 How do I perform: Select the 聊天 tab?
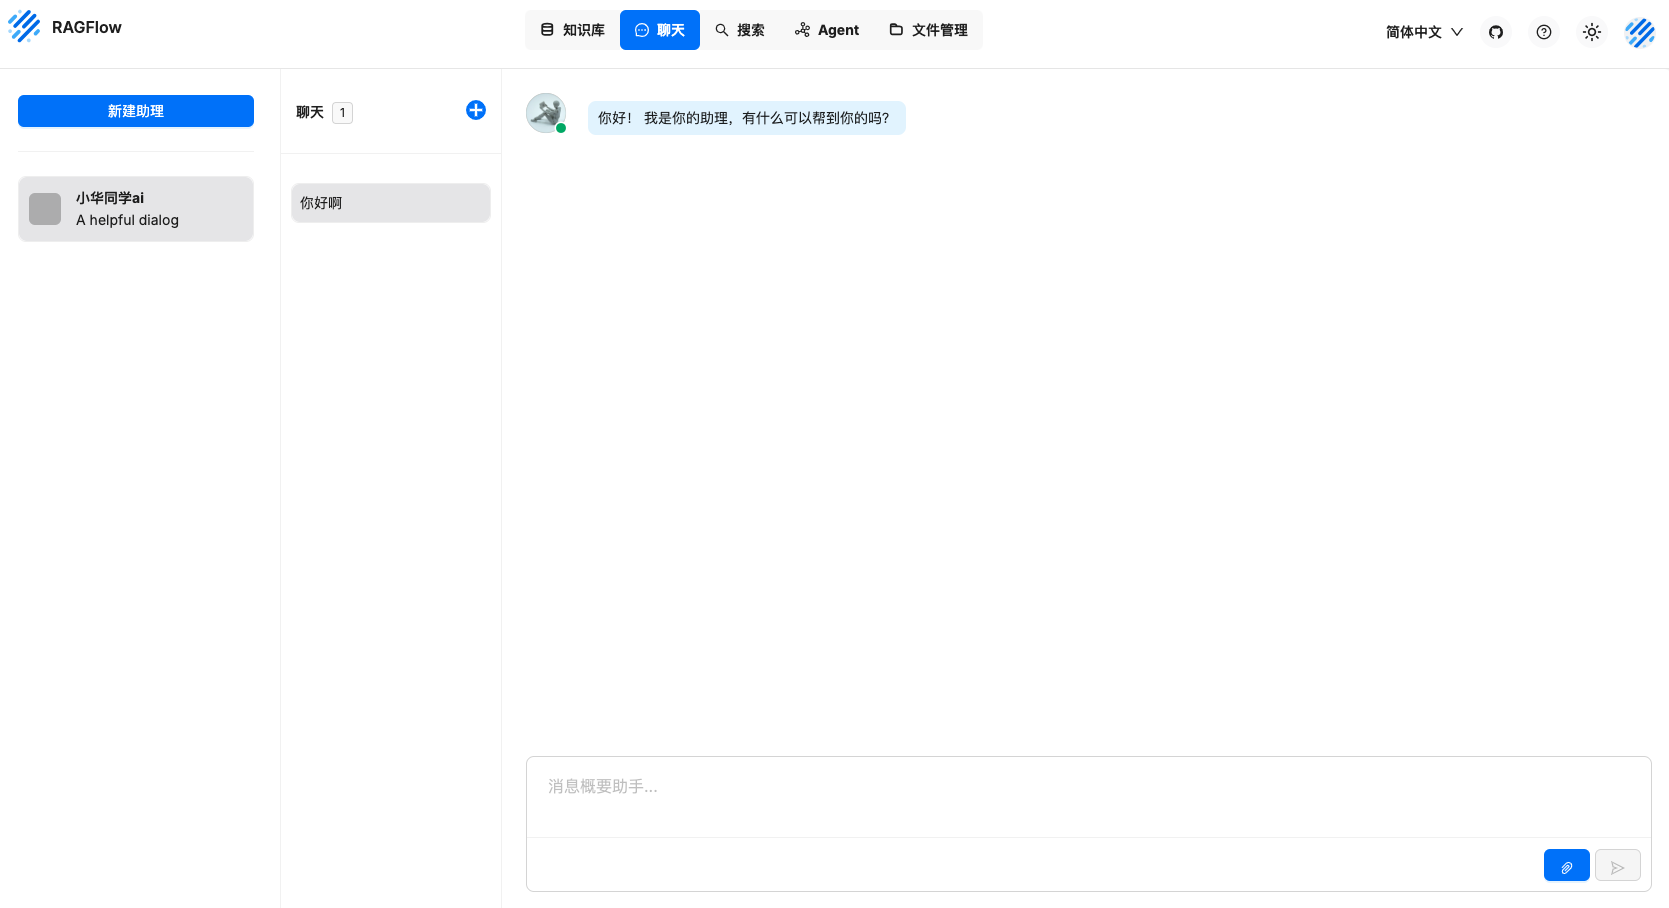[660, 30]
